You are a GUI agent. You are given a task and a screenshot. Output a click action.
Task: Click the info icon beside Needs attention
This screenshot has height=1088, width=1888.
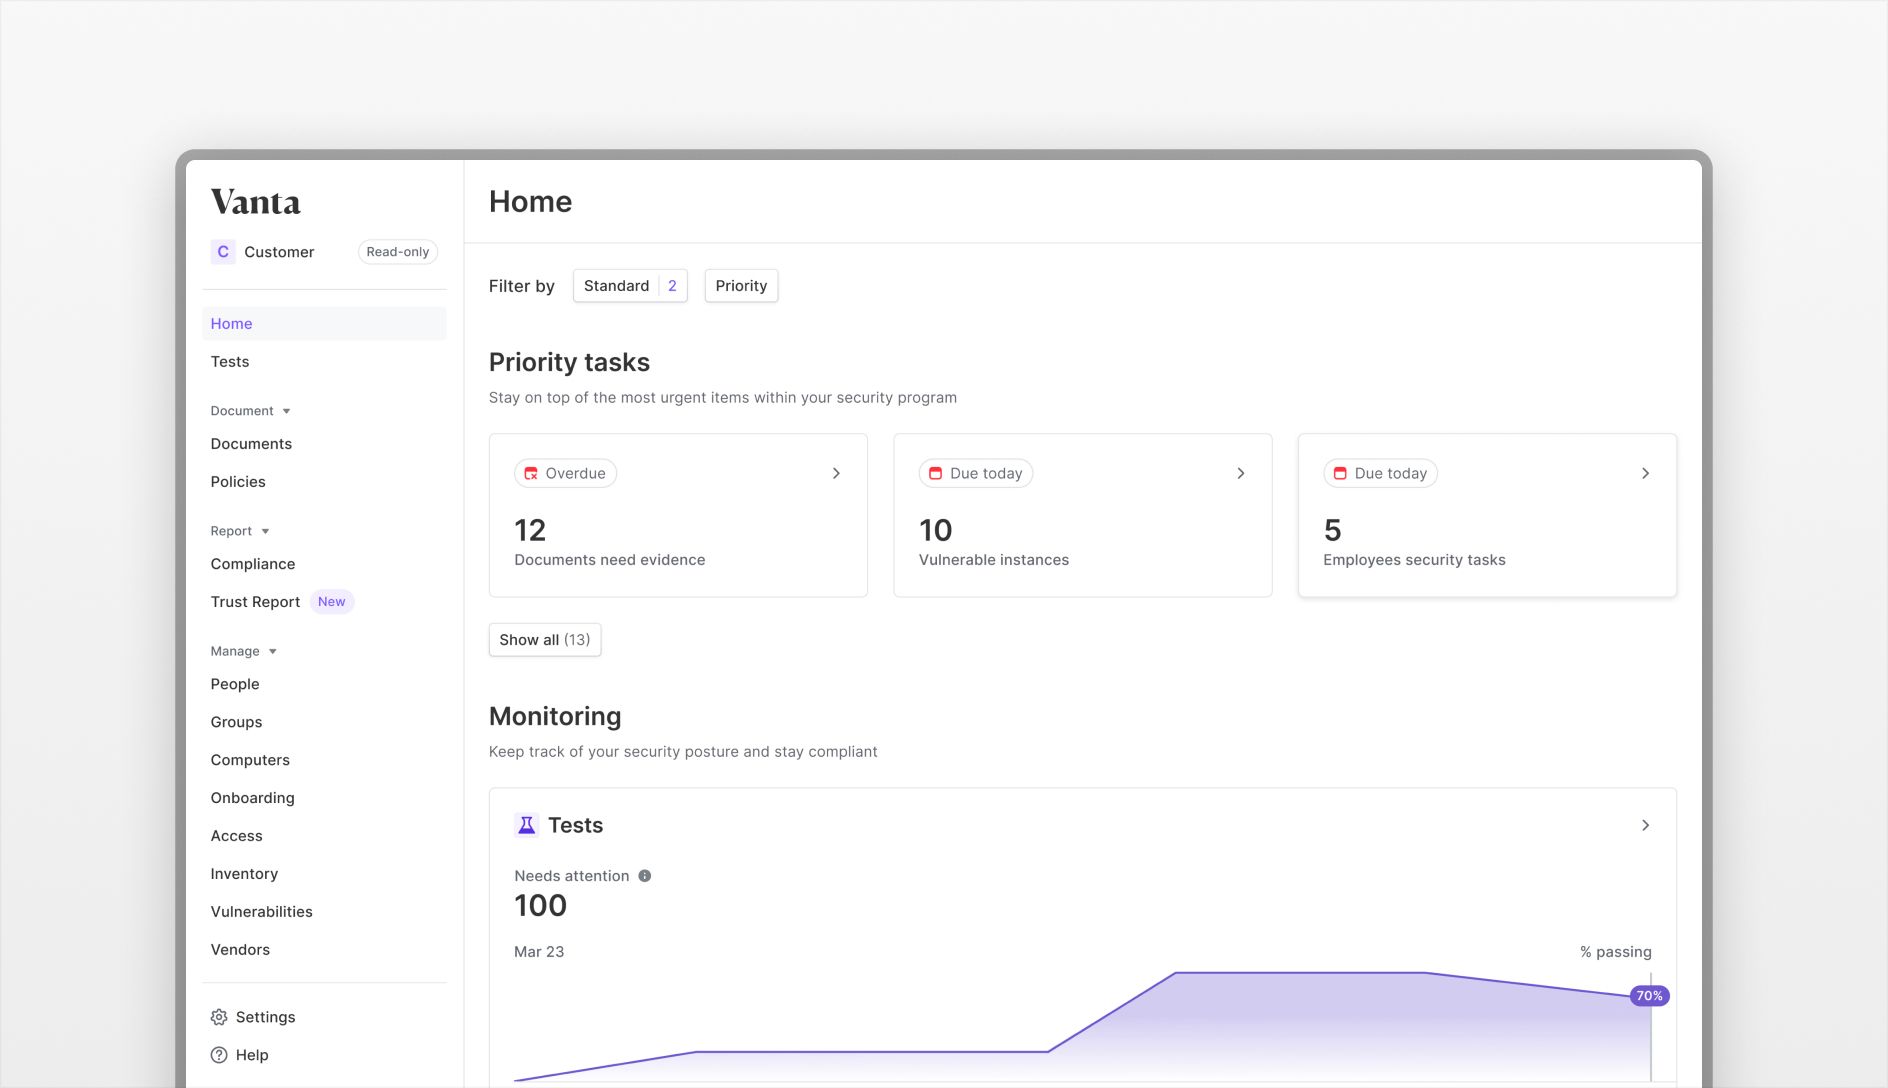coord(645,876)
